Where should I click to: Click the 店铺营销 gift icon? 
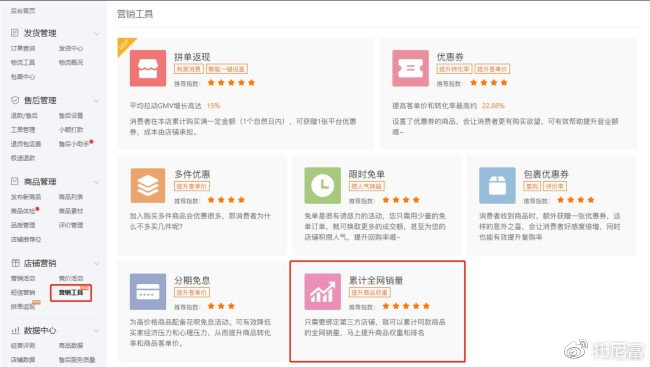15,263
